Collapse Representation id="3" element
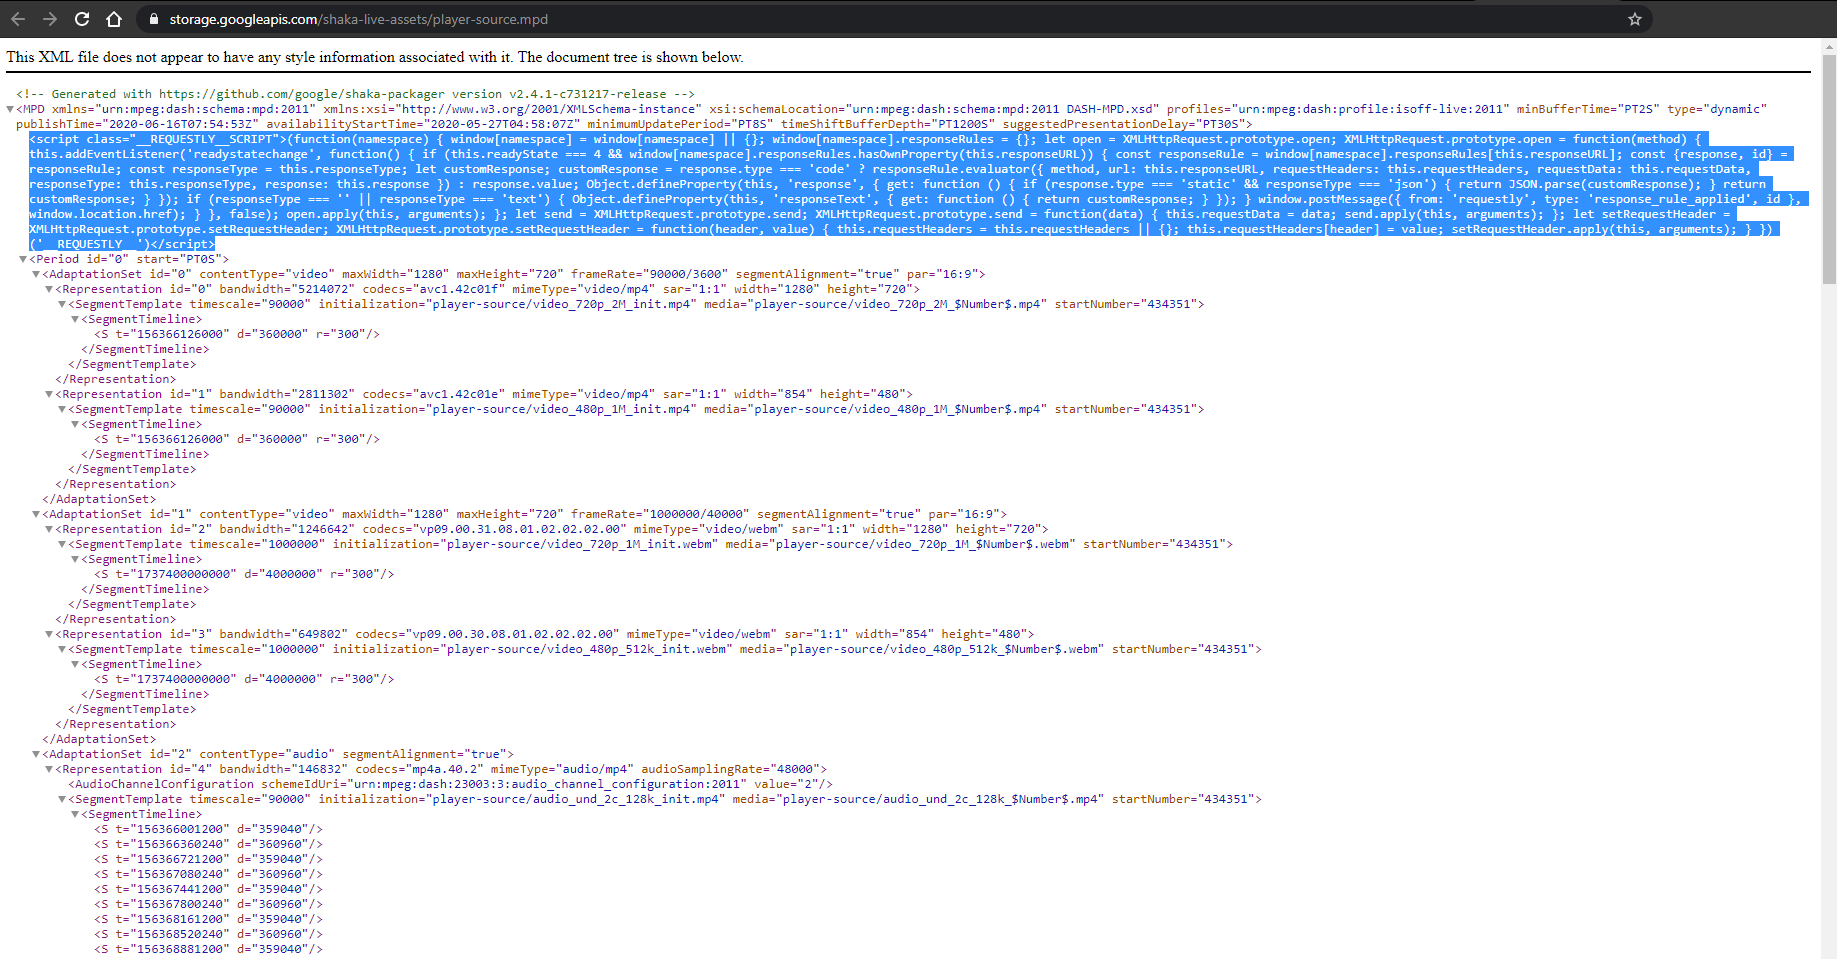The image size is (1837, 959). [51, 633]
